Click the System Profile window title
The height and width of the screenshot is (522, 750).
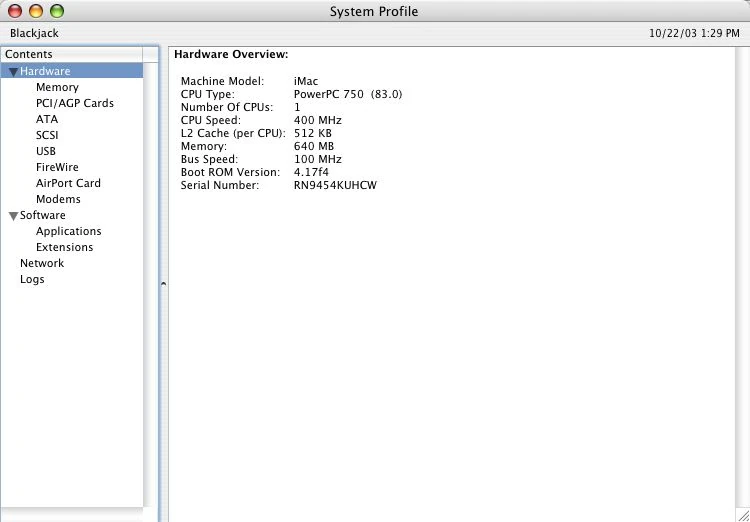(x=374, y=11)
